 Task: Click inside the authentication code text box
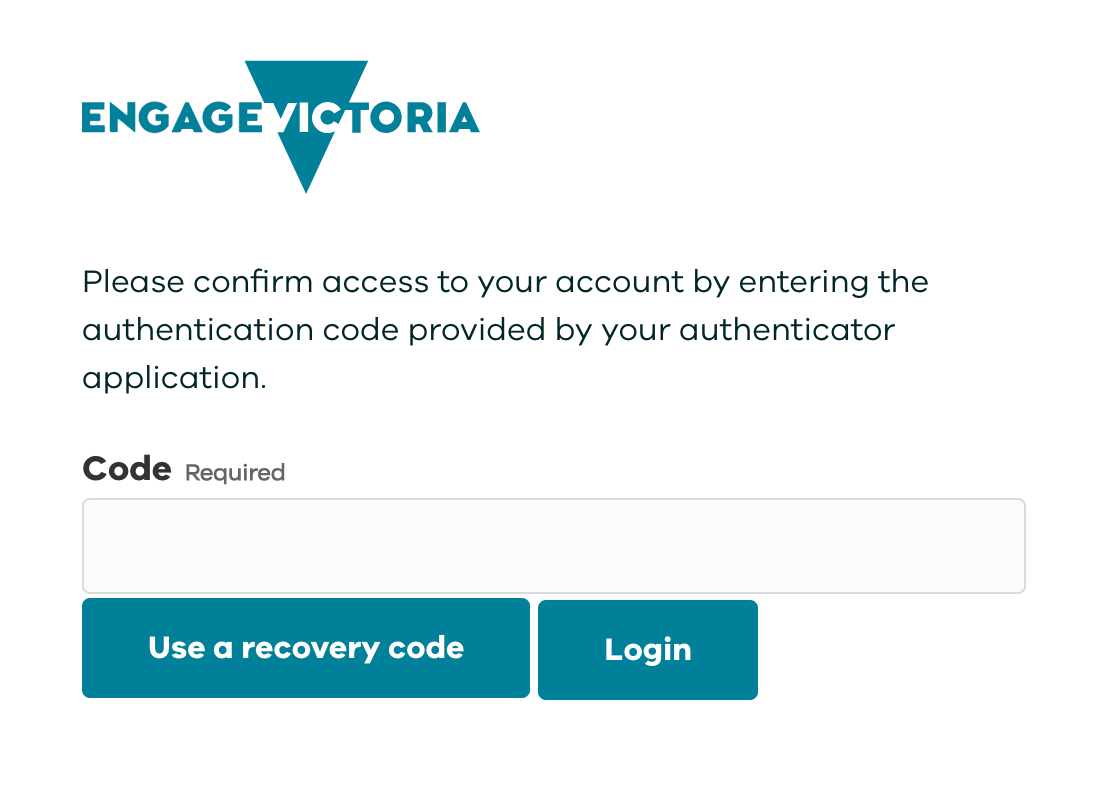(x=553, y=546)
